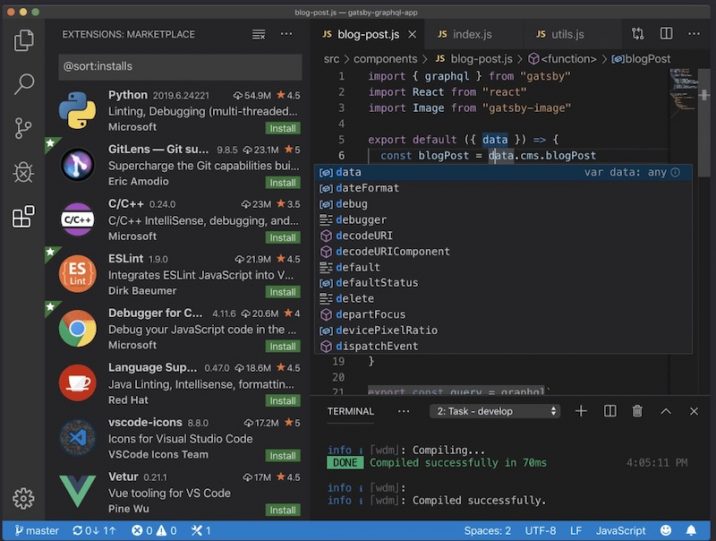The image size is (716, 541).
Task: Choose debugger keyword suggestion
Action: 503,220
